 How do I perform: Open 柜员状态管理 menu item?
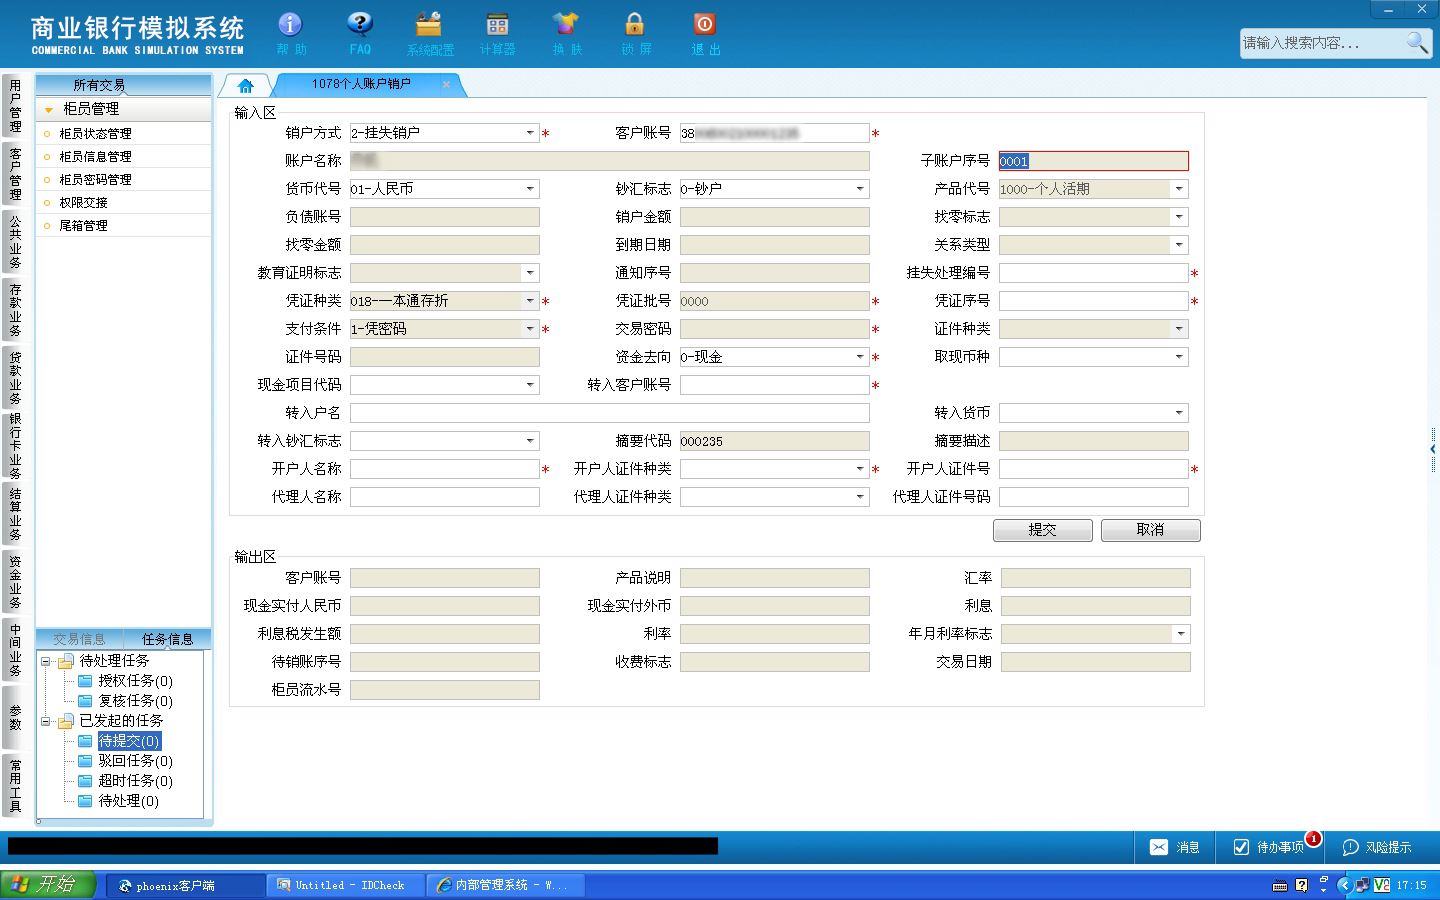pyautogui.click(x=95, y=133)
